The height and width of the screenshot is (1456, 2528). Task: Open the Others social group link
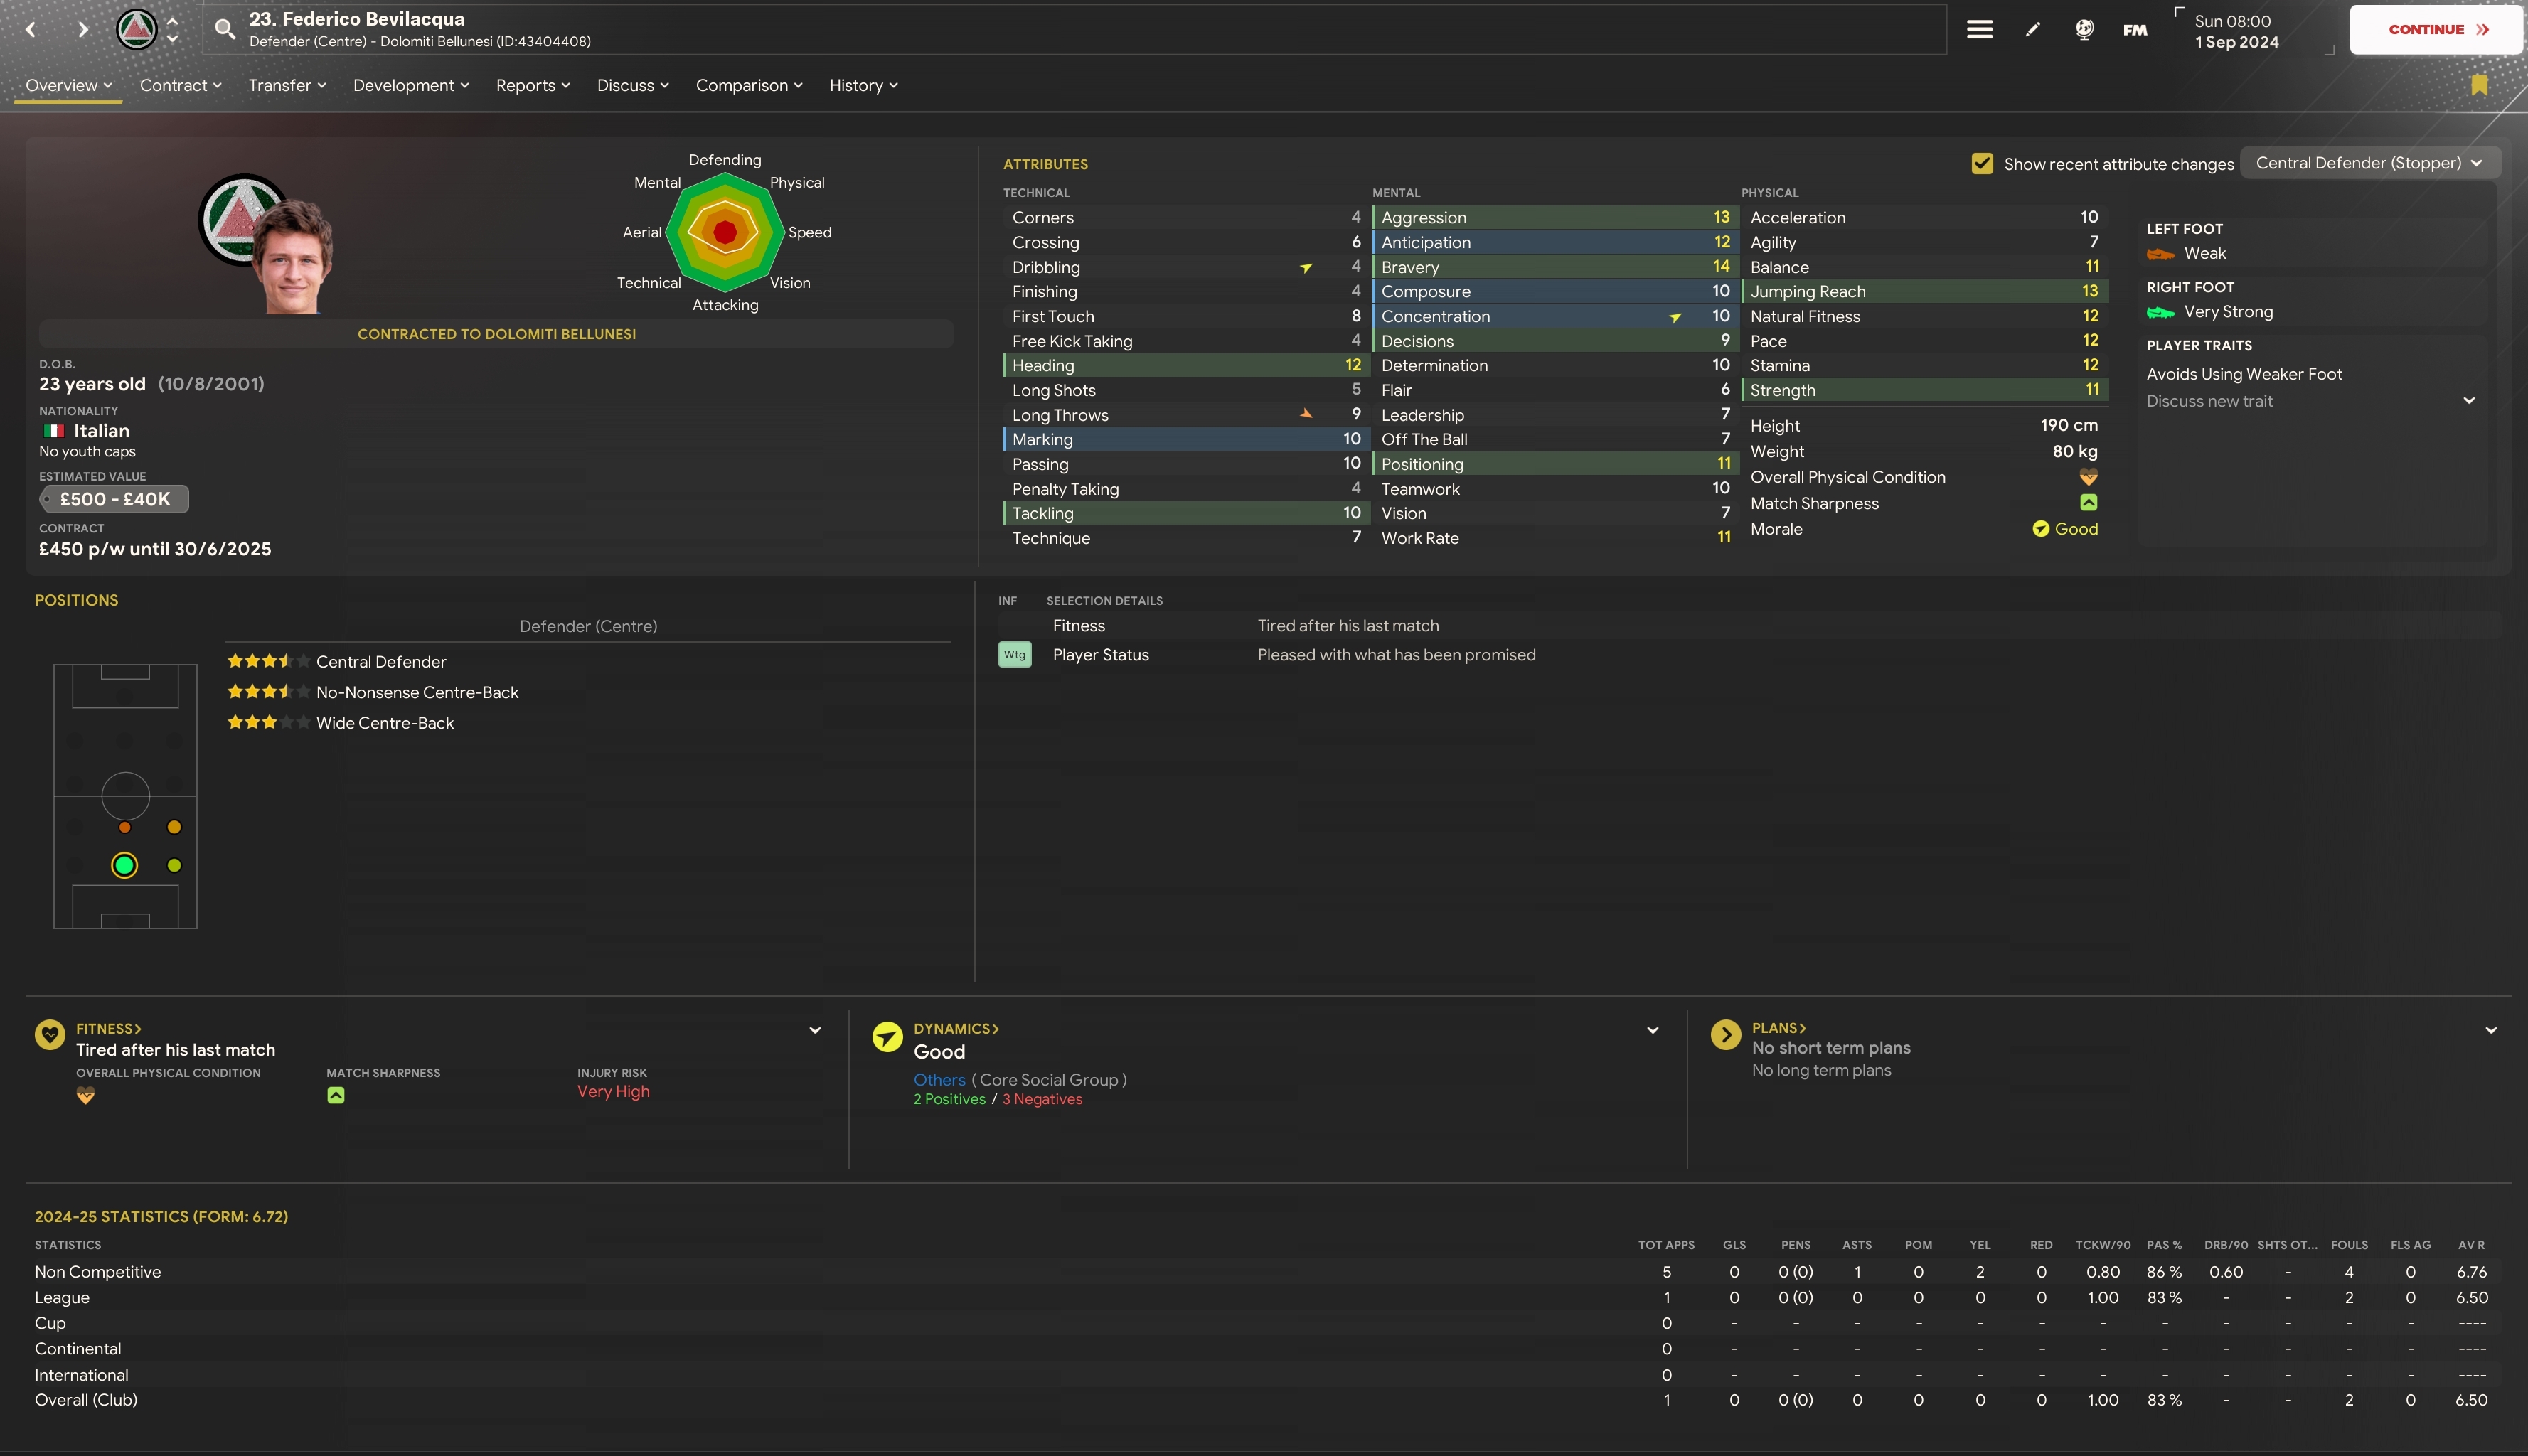coord(939,1080)
